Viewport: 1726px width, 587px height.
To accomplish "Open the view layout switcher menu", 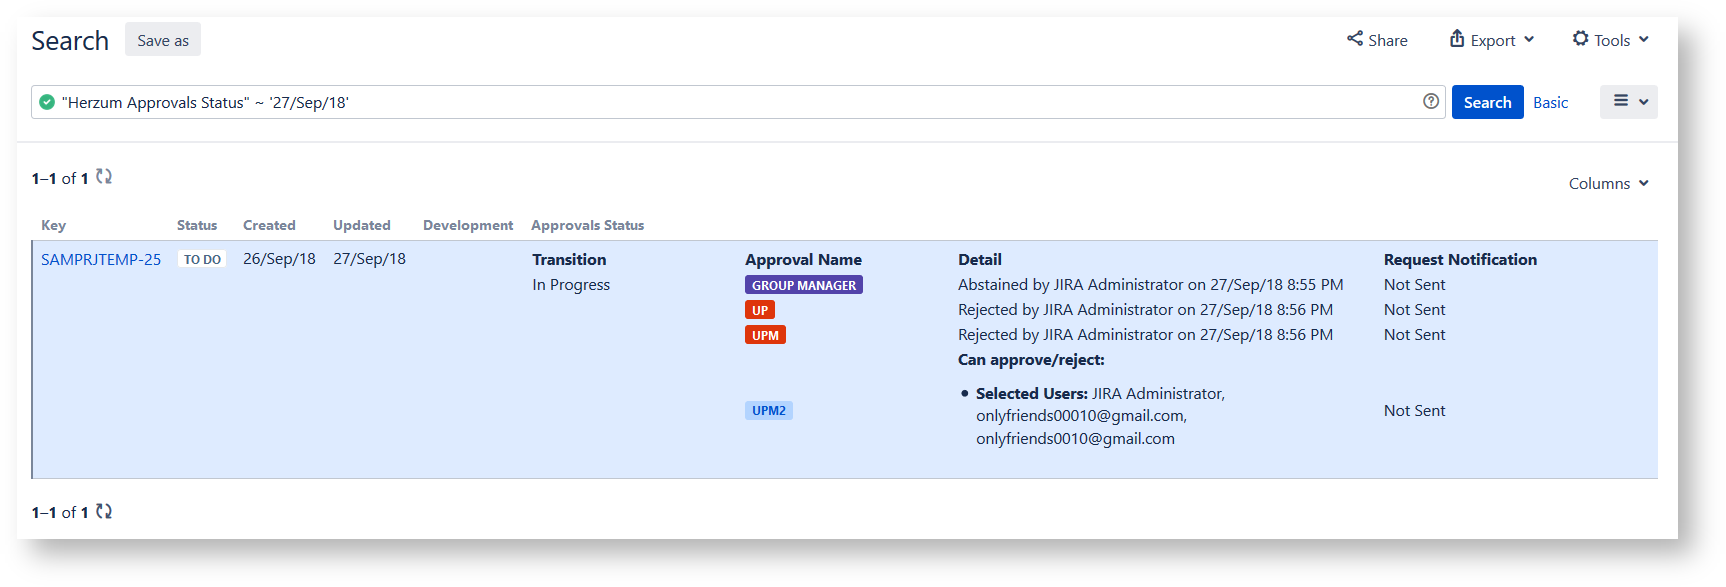I will 1628,102.
